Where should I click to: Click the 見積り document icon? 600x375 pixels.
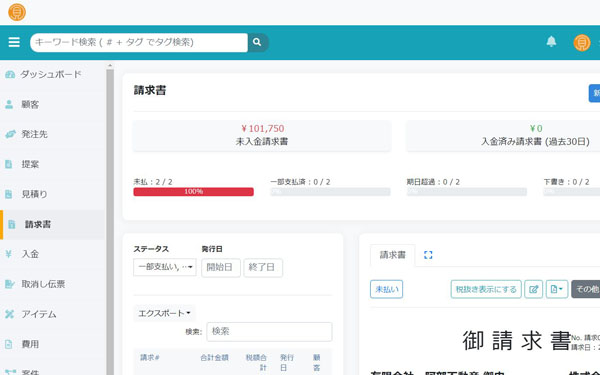8,194
